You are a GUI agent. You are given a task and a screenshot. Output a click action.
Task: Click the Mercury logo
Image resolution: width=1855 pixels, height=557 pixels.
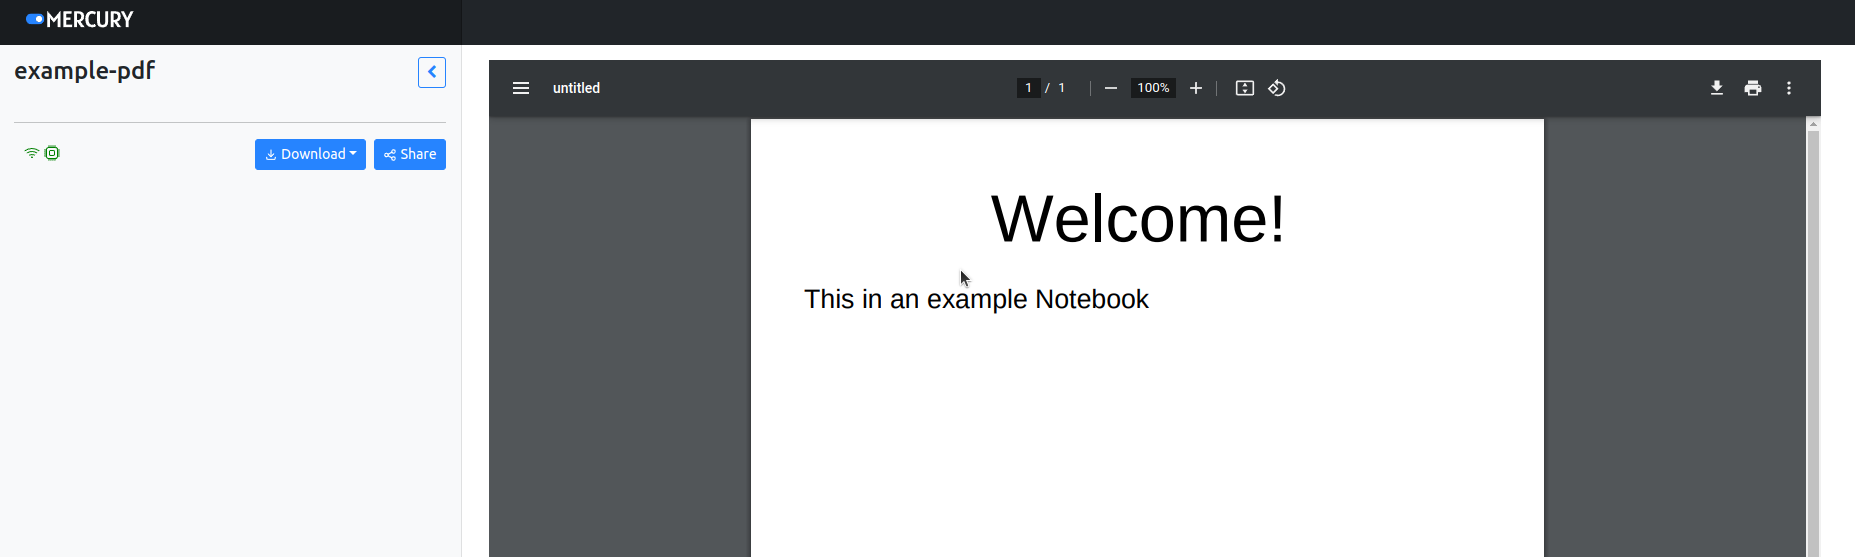point(79,20)
